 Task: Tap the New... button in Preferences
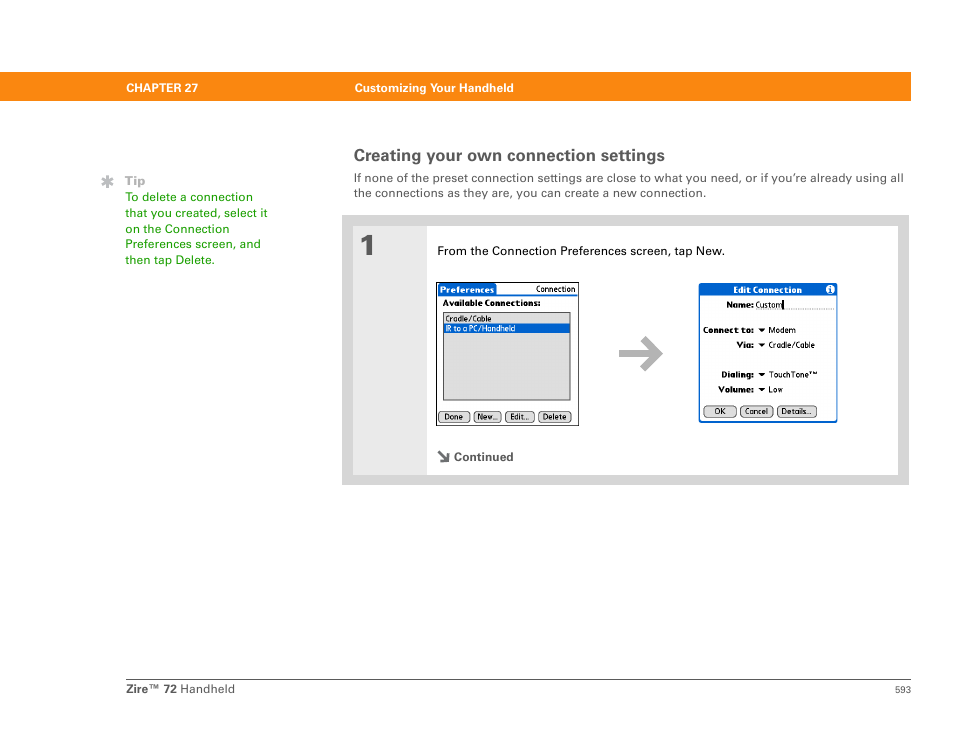pos(487,417)
